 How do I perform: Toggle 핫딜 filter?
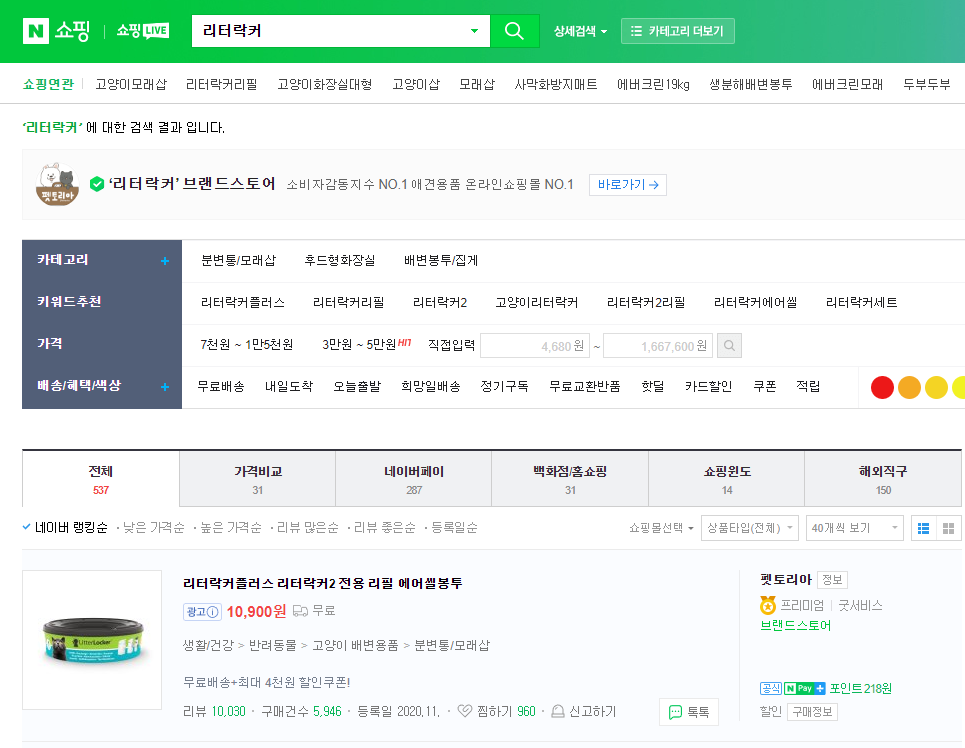pos(652,386)
